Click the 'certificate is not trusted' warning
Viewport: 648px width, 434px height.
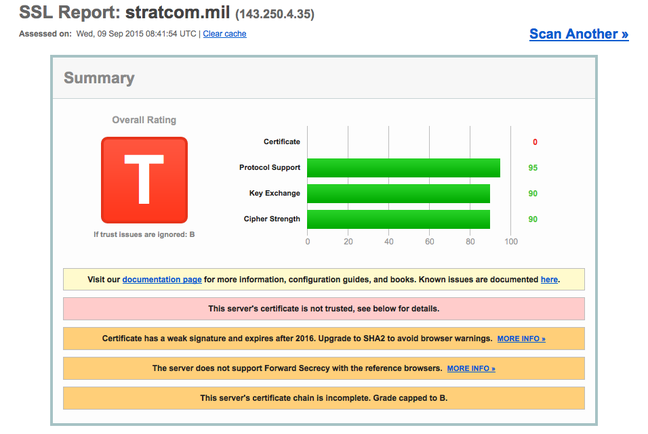324,309
